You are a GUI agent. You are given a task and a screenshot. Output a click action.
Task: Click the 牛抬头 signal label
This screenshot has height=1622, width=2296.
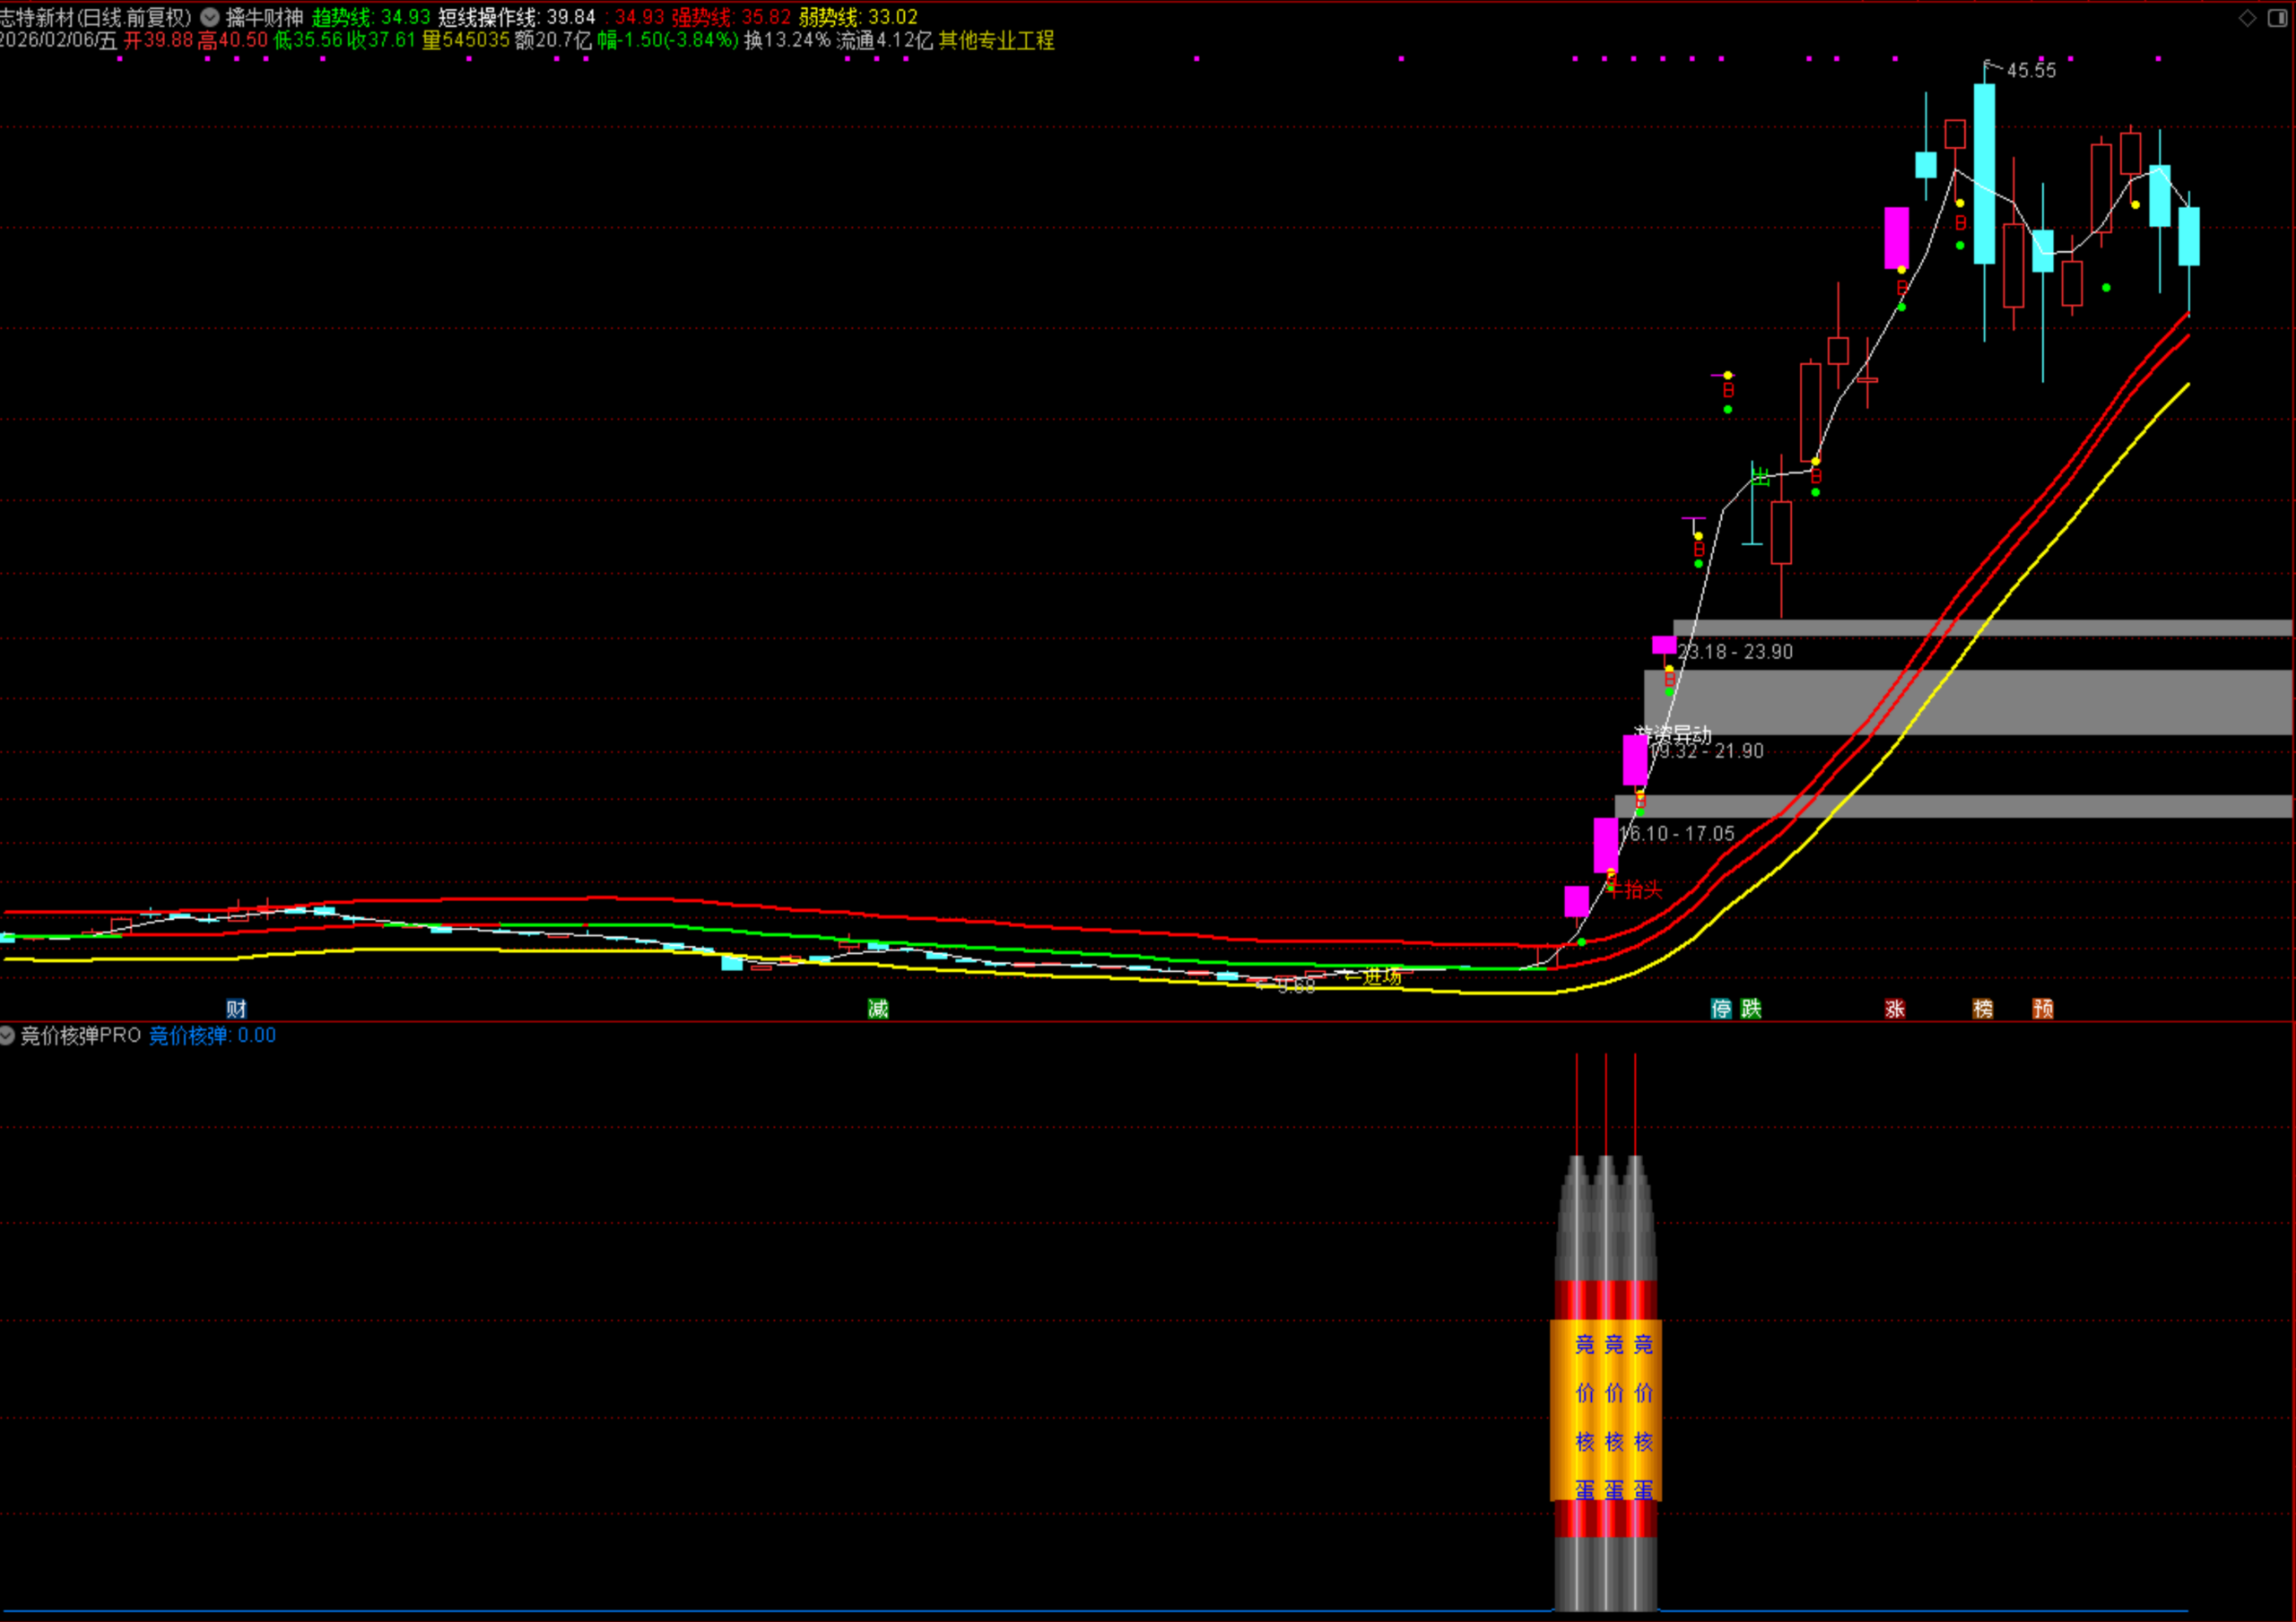(1635, 889)
